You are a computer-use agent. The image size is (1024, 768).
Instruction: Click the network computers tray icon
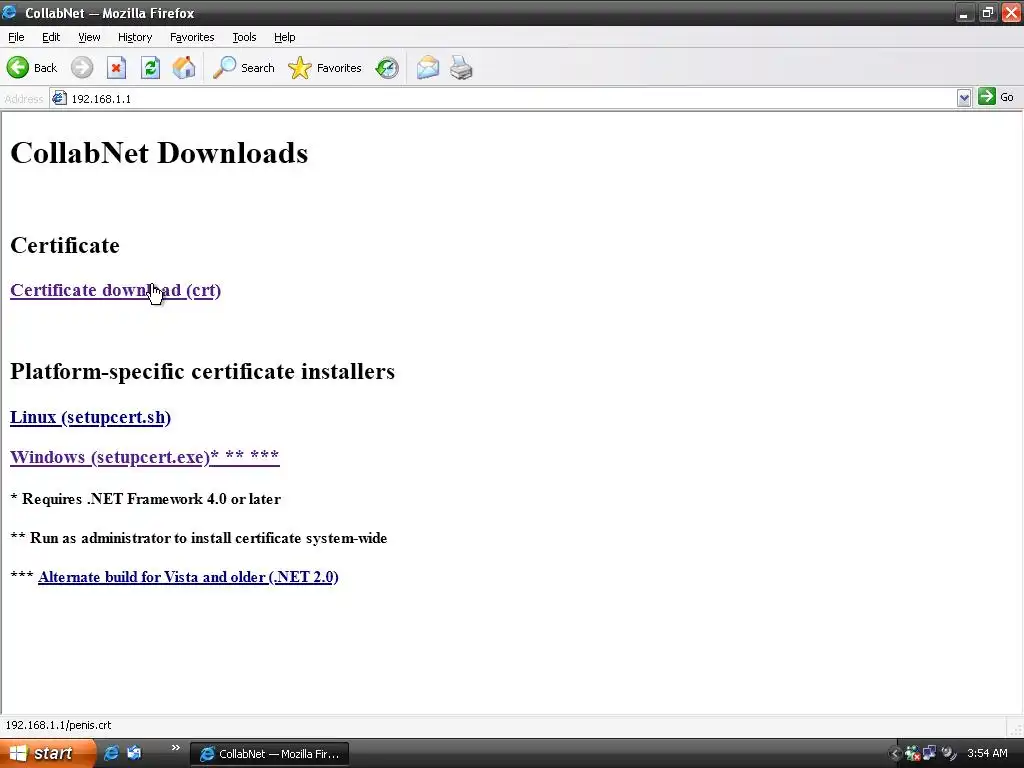[x=929, y=754]
